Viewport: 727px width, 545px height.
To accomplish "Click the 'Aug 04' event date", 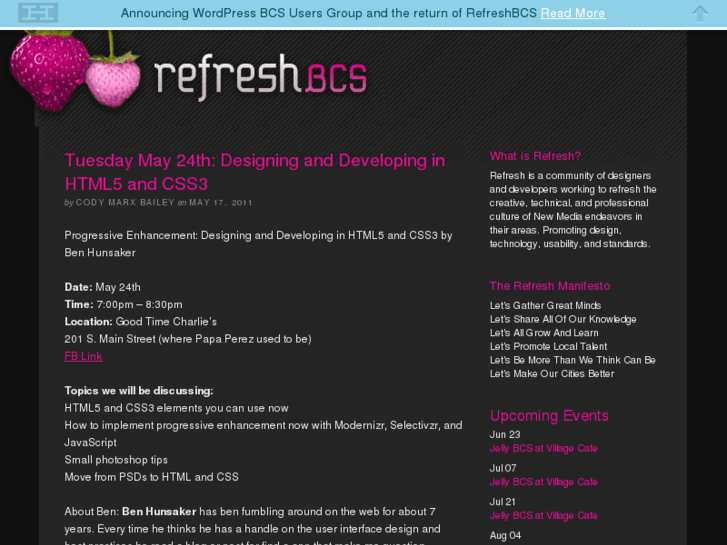I will tap(505, 535).
